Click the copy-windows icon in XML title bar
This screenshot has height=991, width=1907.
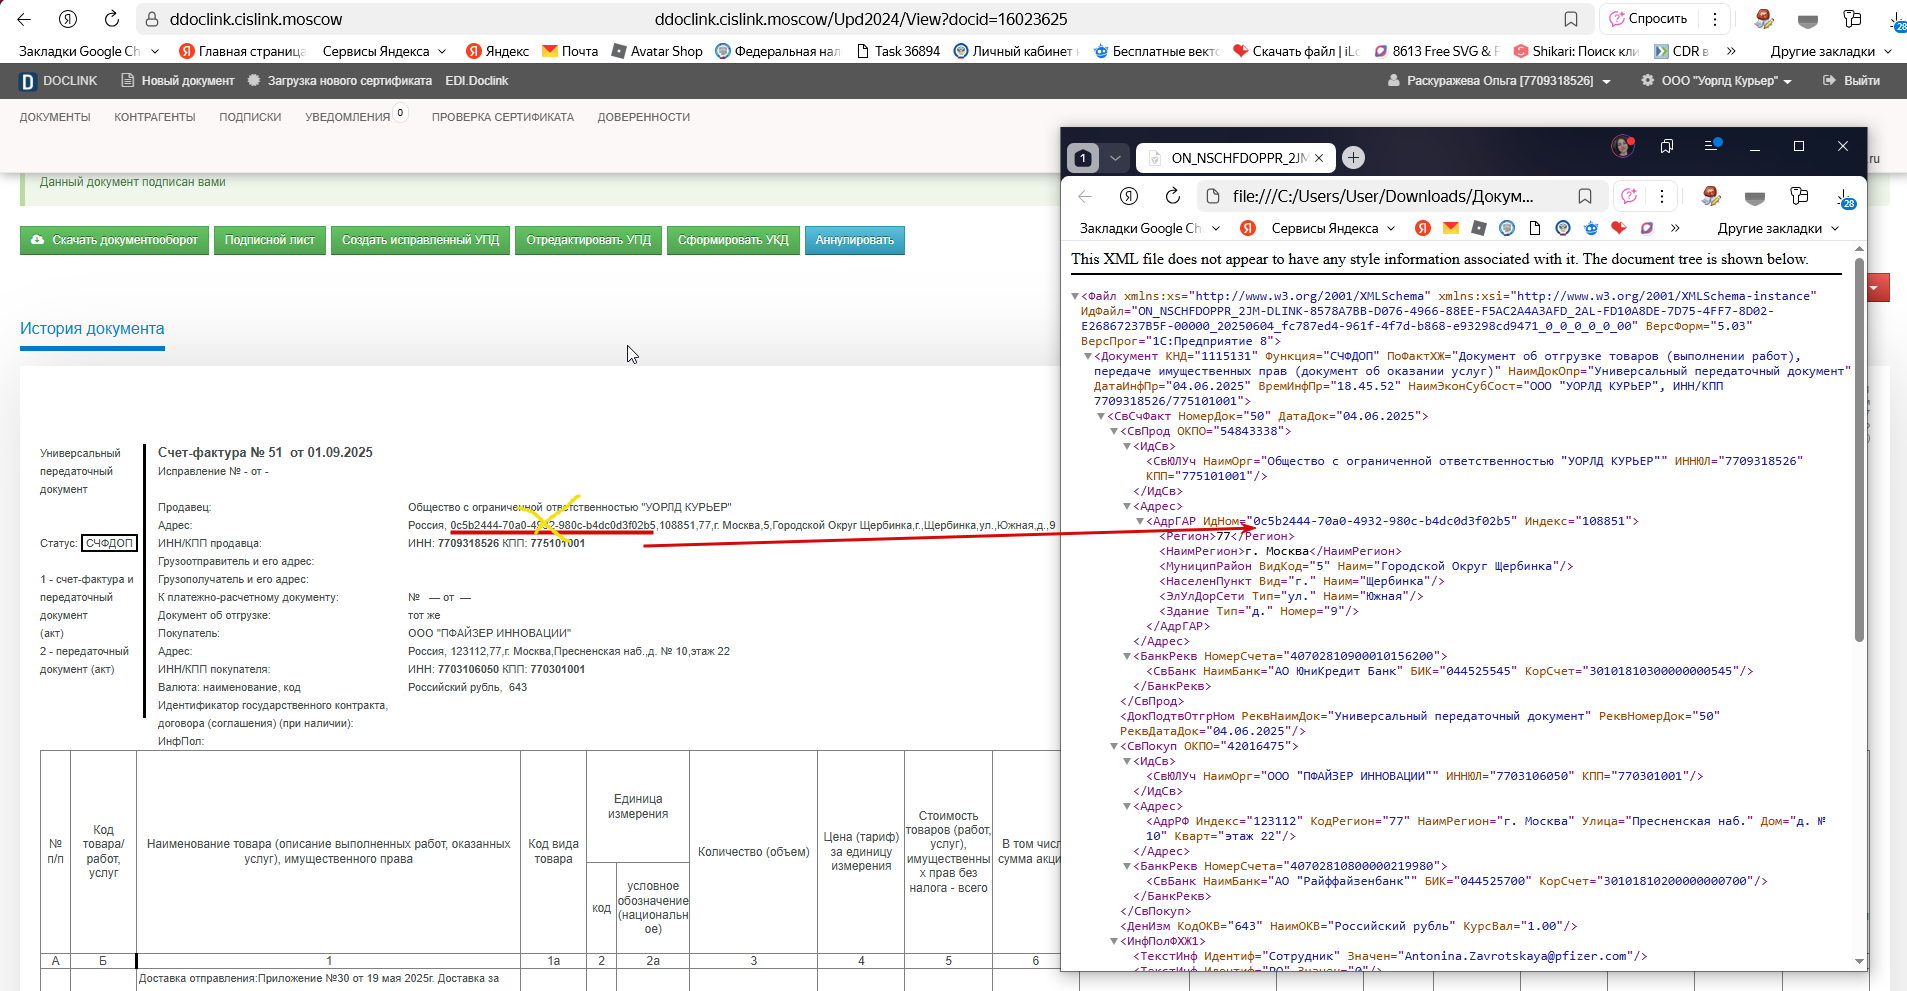point(1667,146)
